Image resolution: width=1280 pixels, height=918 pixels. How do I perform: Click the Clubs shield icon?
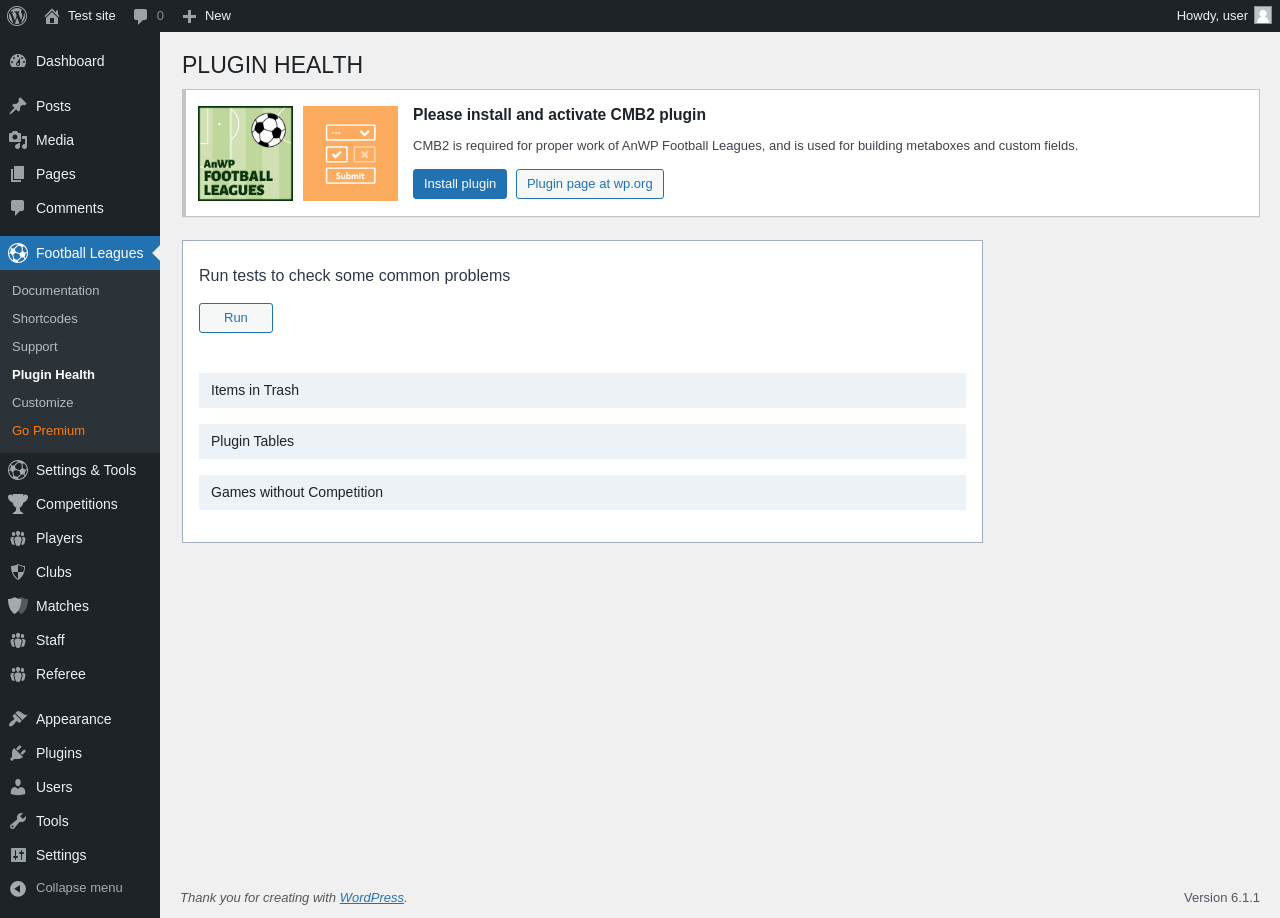[x=18, y=572]
